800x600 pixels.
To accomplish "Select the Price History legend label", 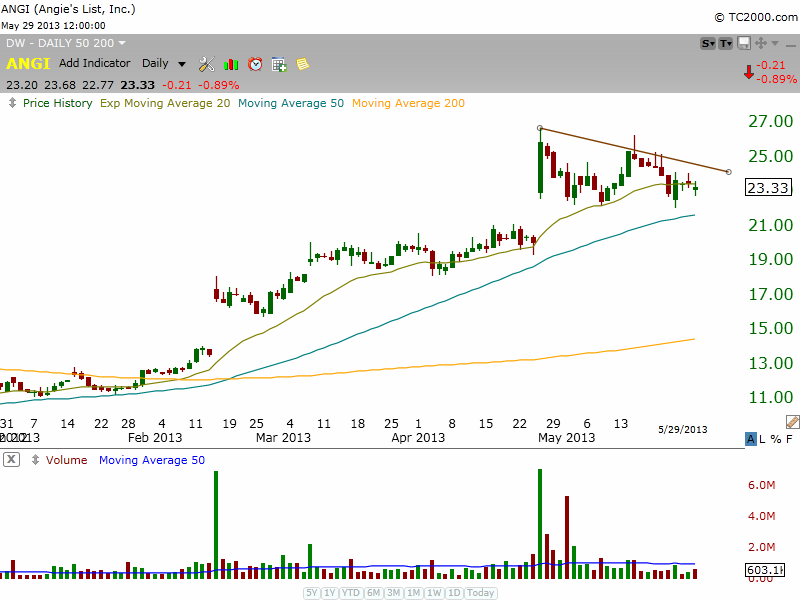I will click(x=58, y=103).
